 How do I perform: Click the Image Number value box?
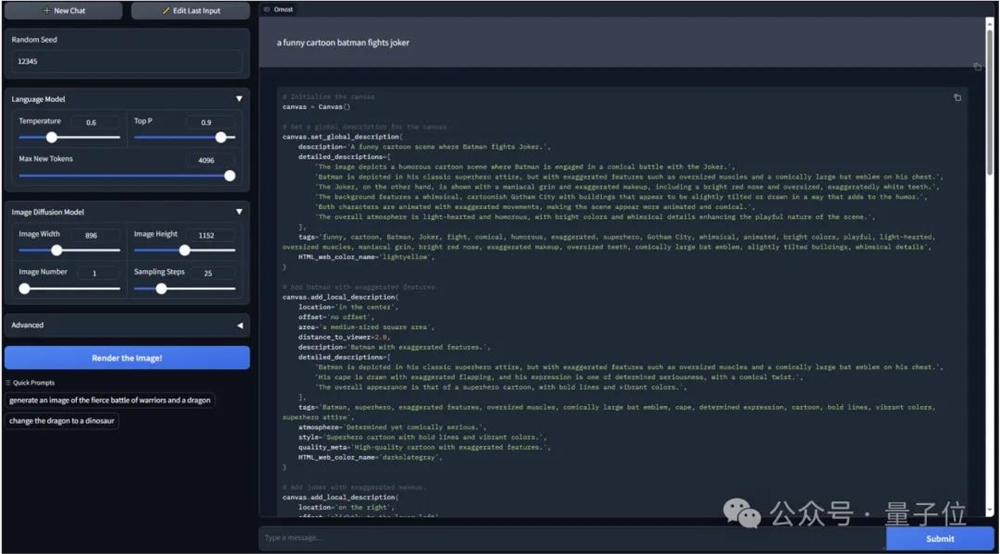pos(98,273)
